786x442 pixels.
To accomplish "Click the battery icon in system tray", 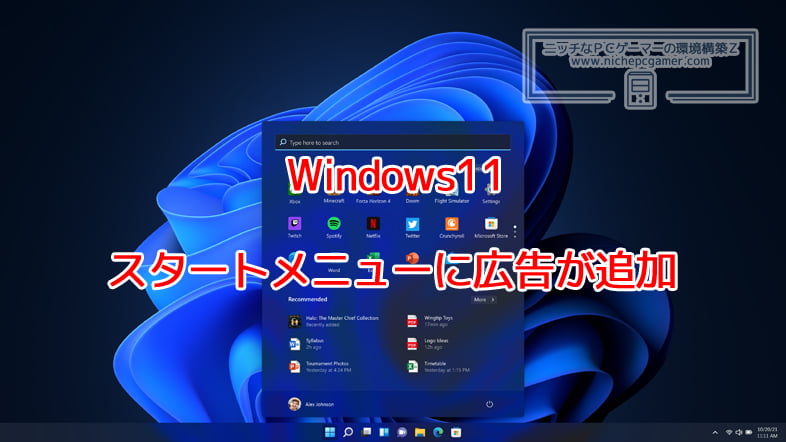I will point(748,432).
